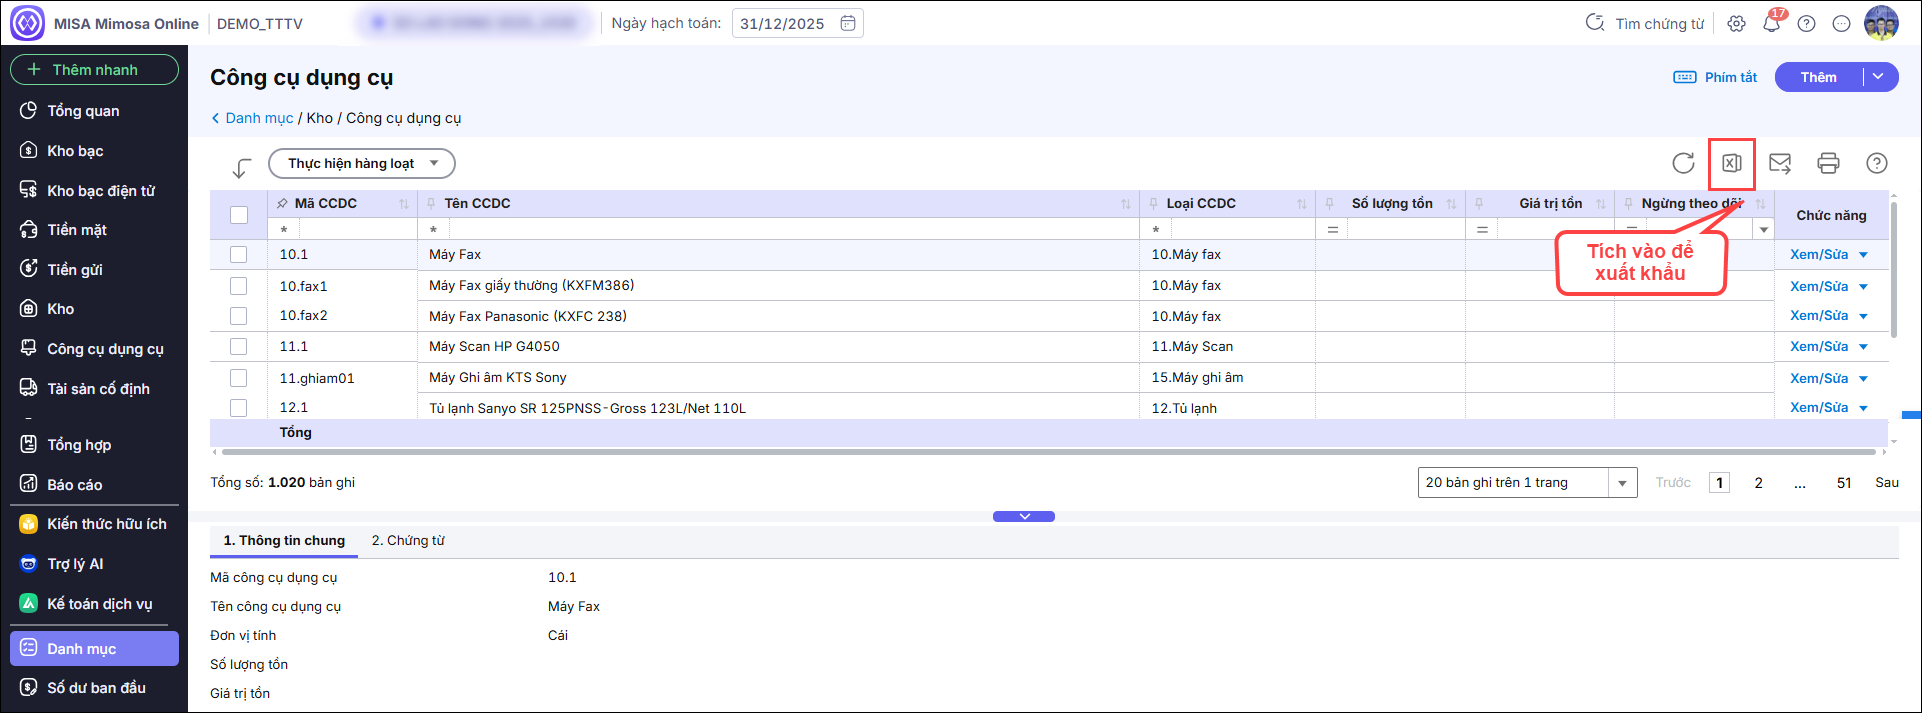Click the Thêm nhanh button

click(94, 70)
